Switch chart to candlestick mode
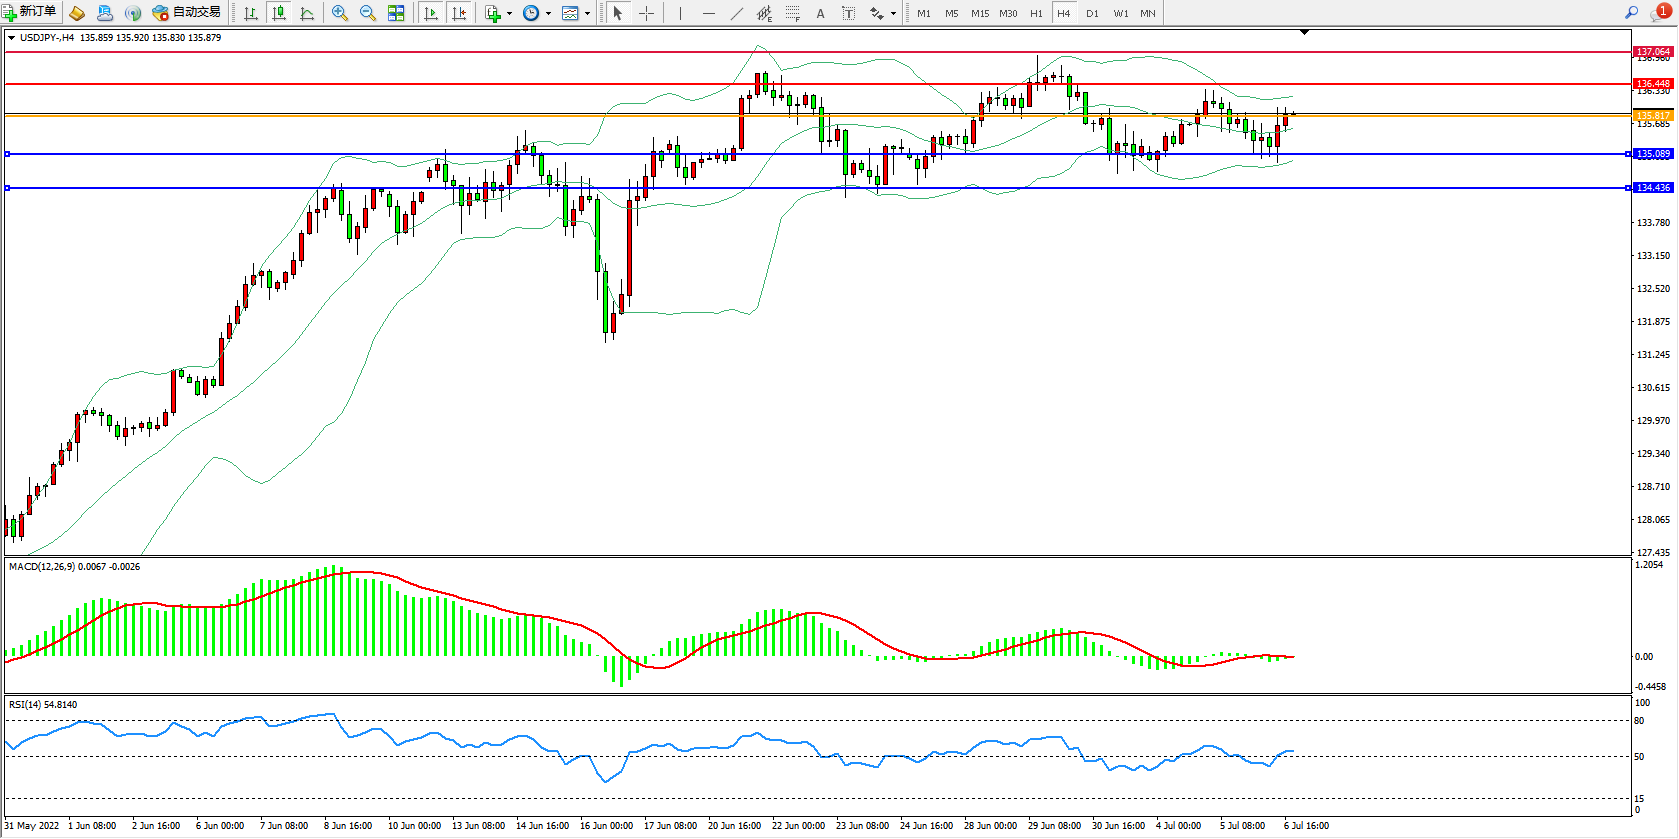The image size is (1679, 839). [279, 13]
